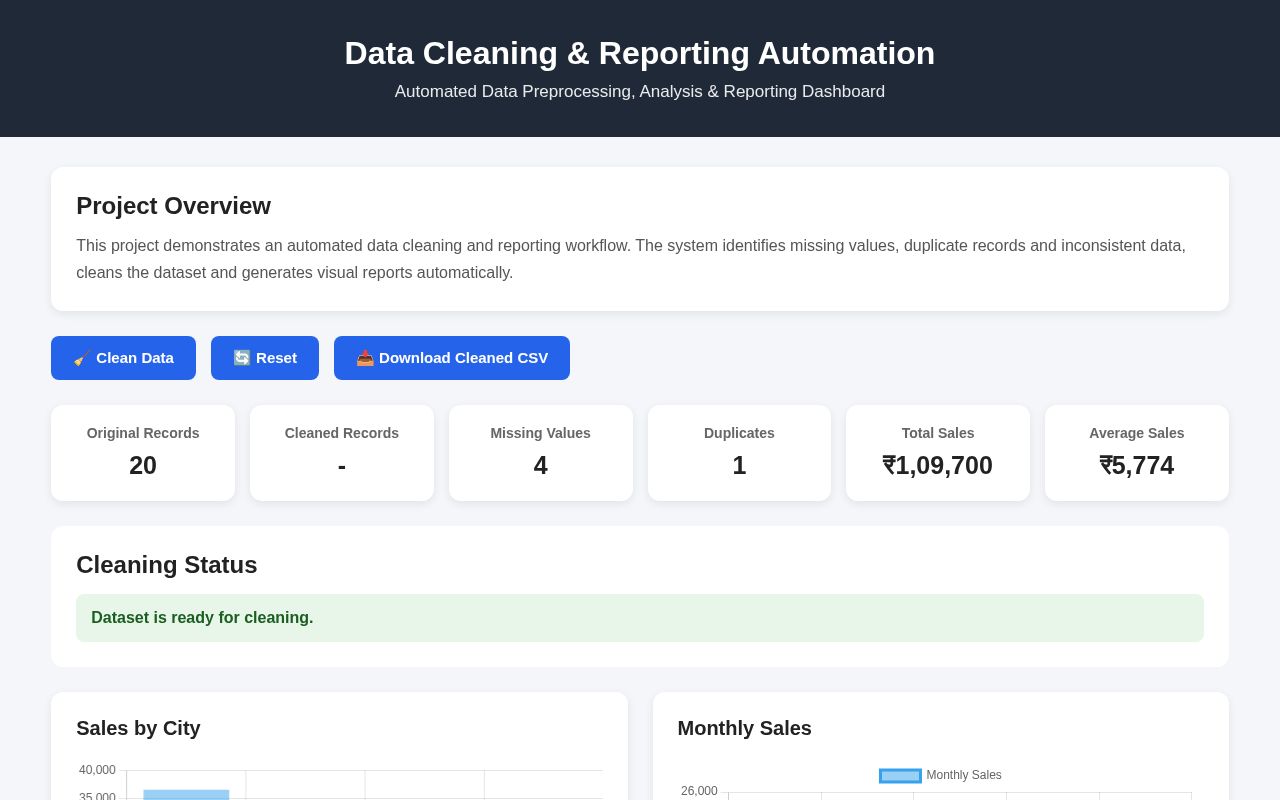
Task: Click the Automated Data Preprocessing subtitle
Action: (x=640, y=92)
